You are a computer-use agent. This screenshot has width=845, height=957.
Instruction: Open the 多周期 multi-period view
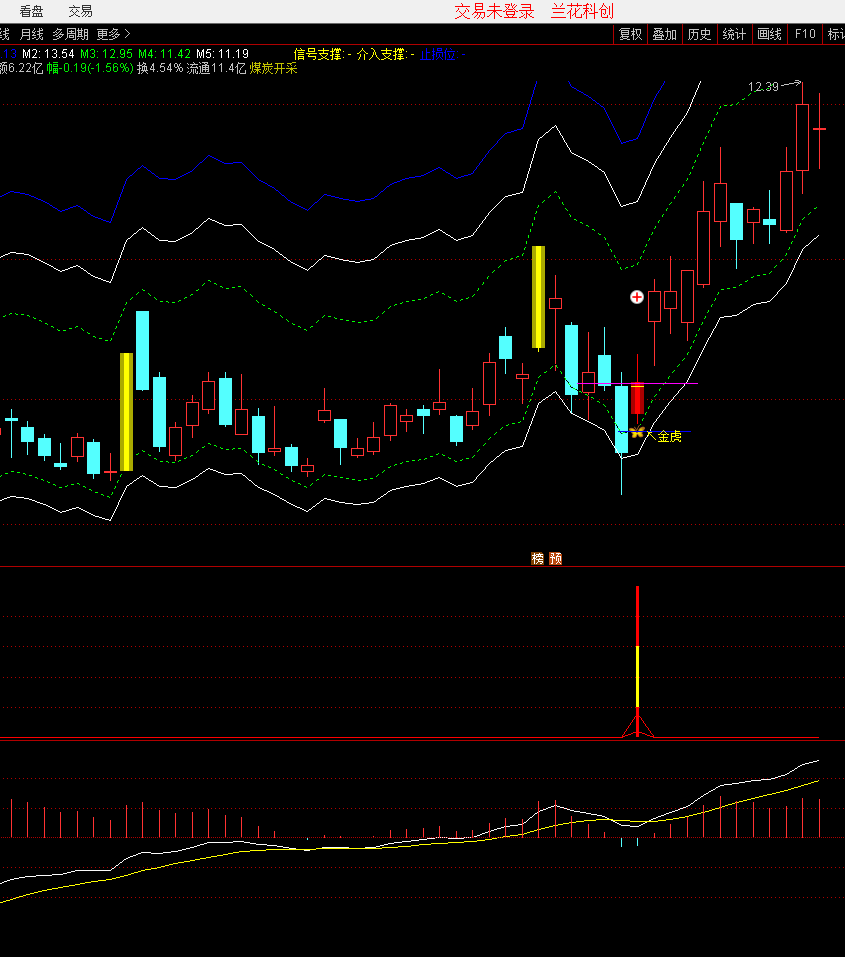(70, 34)
